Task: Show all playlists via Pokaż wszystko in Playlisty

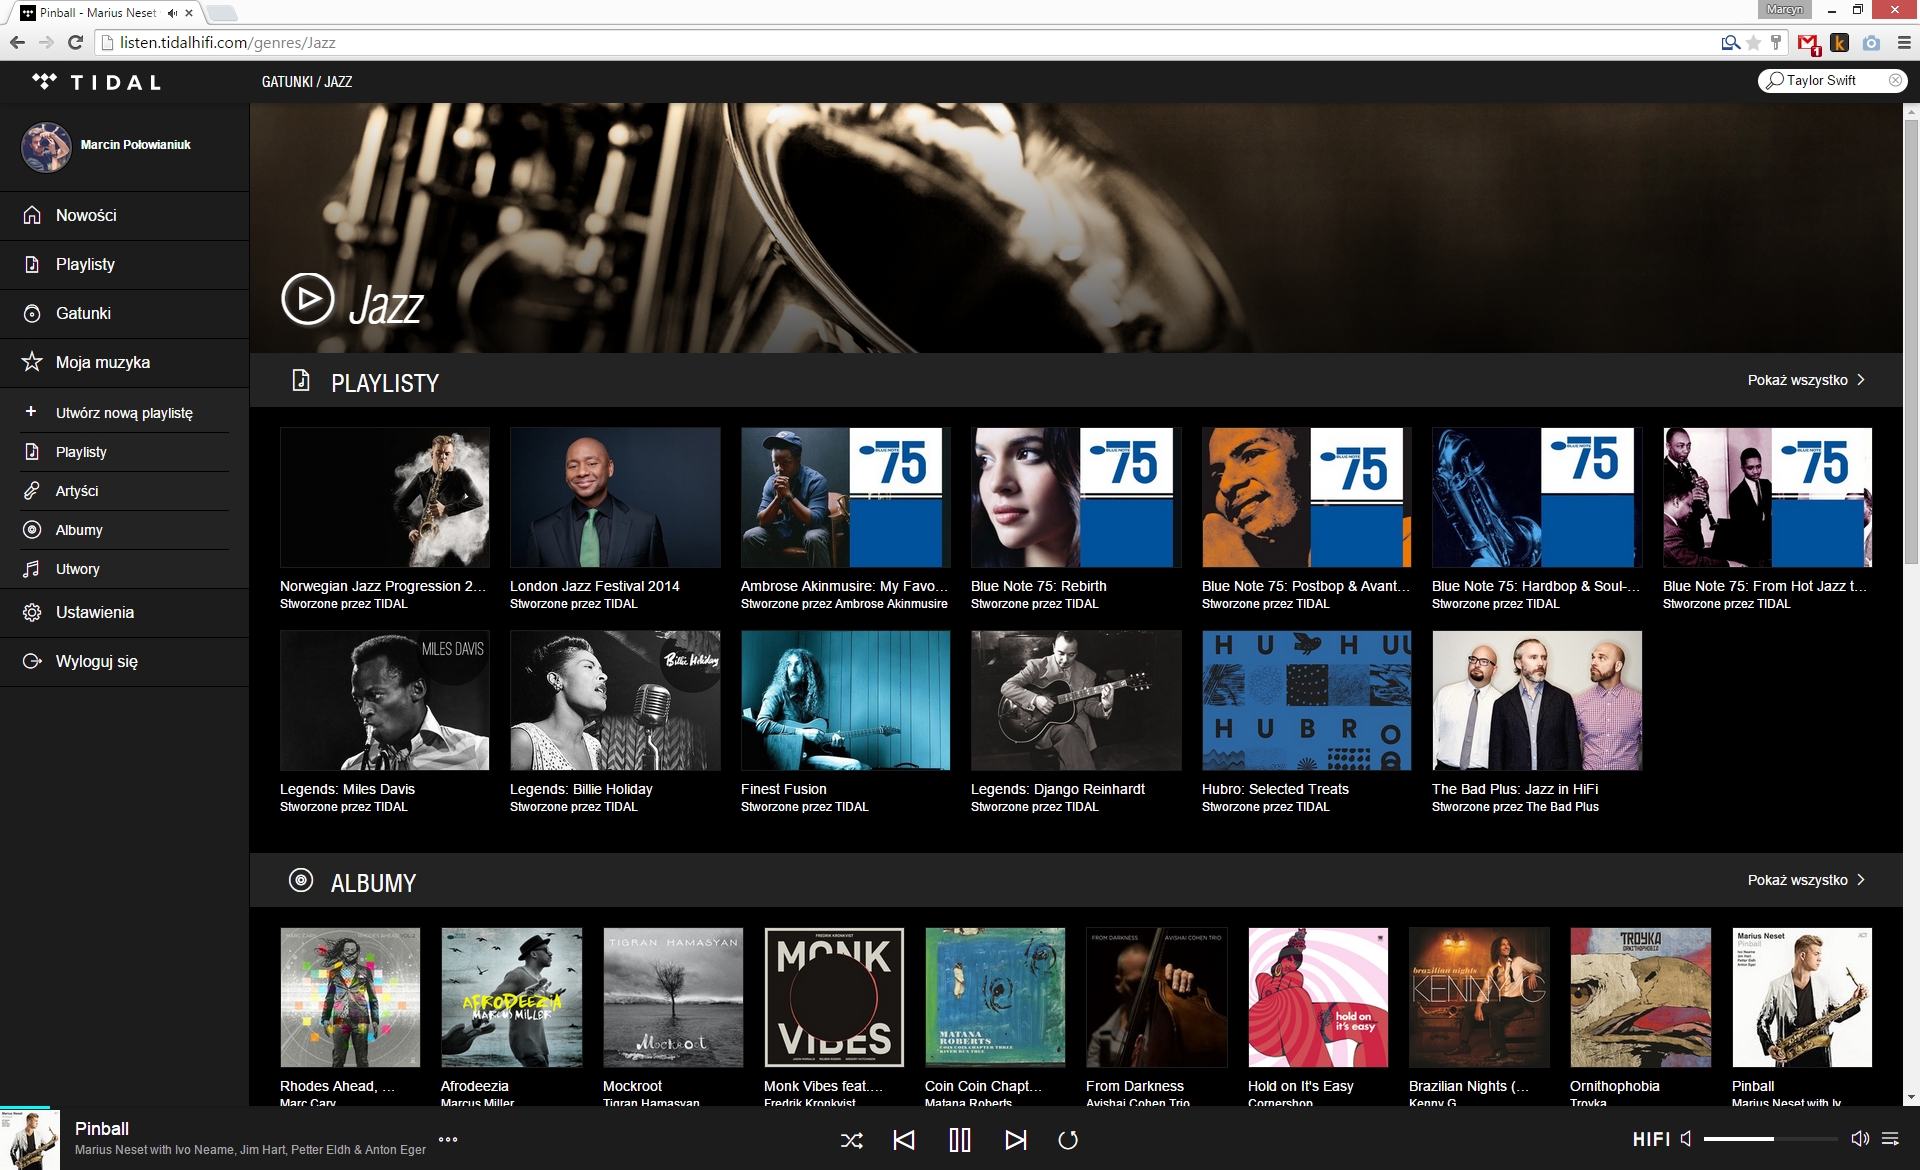Action: point(1806,380)
